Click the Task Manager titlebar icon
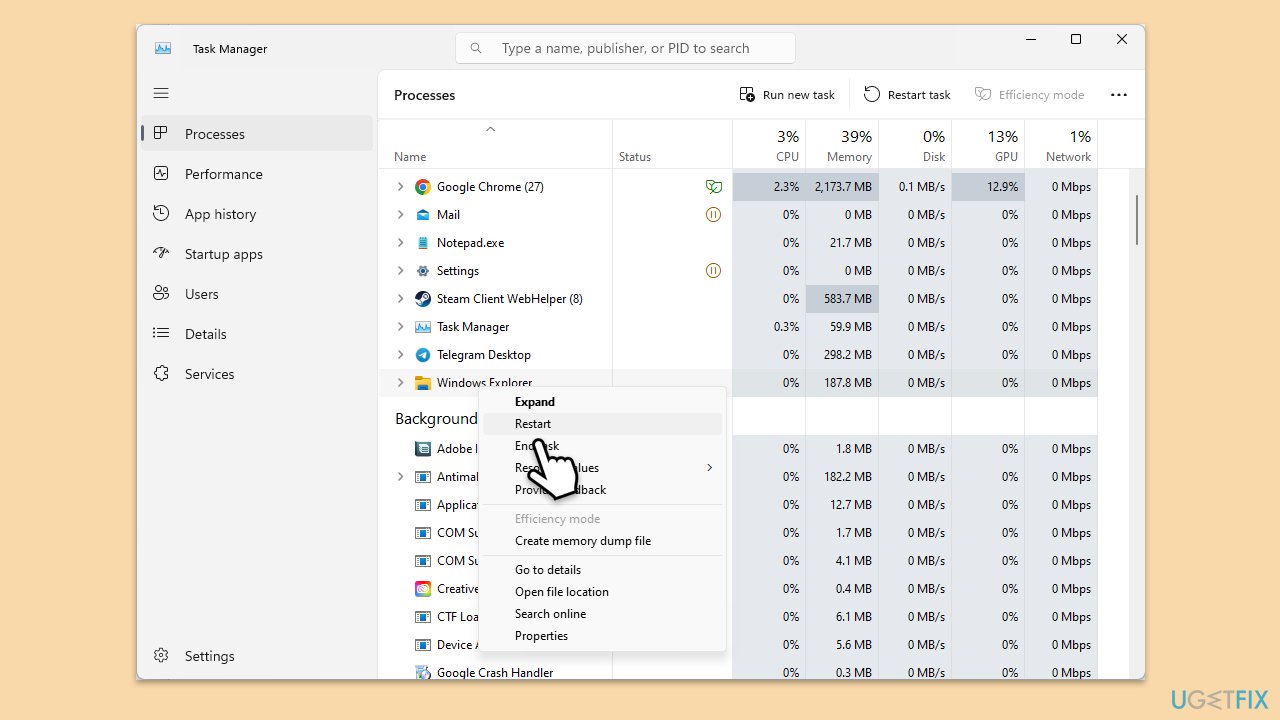Viewport: 1280px width, 720px height. pyautogui.click(x=163, y=47)
